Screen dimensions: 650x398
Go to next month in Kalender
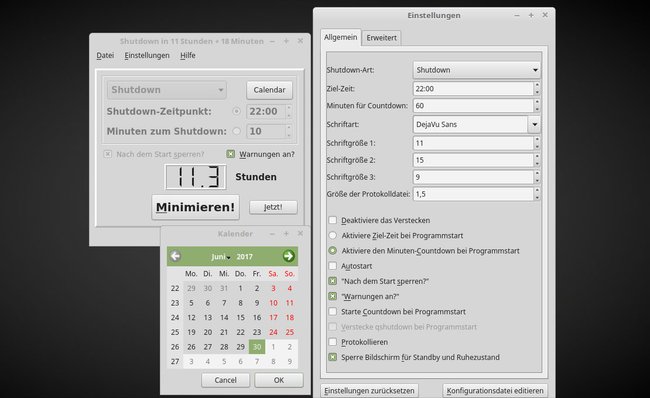click(289, 256)
